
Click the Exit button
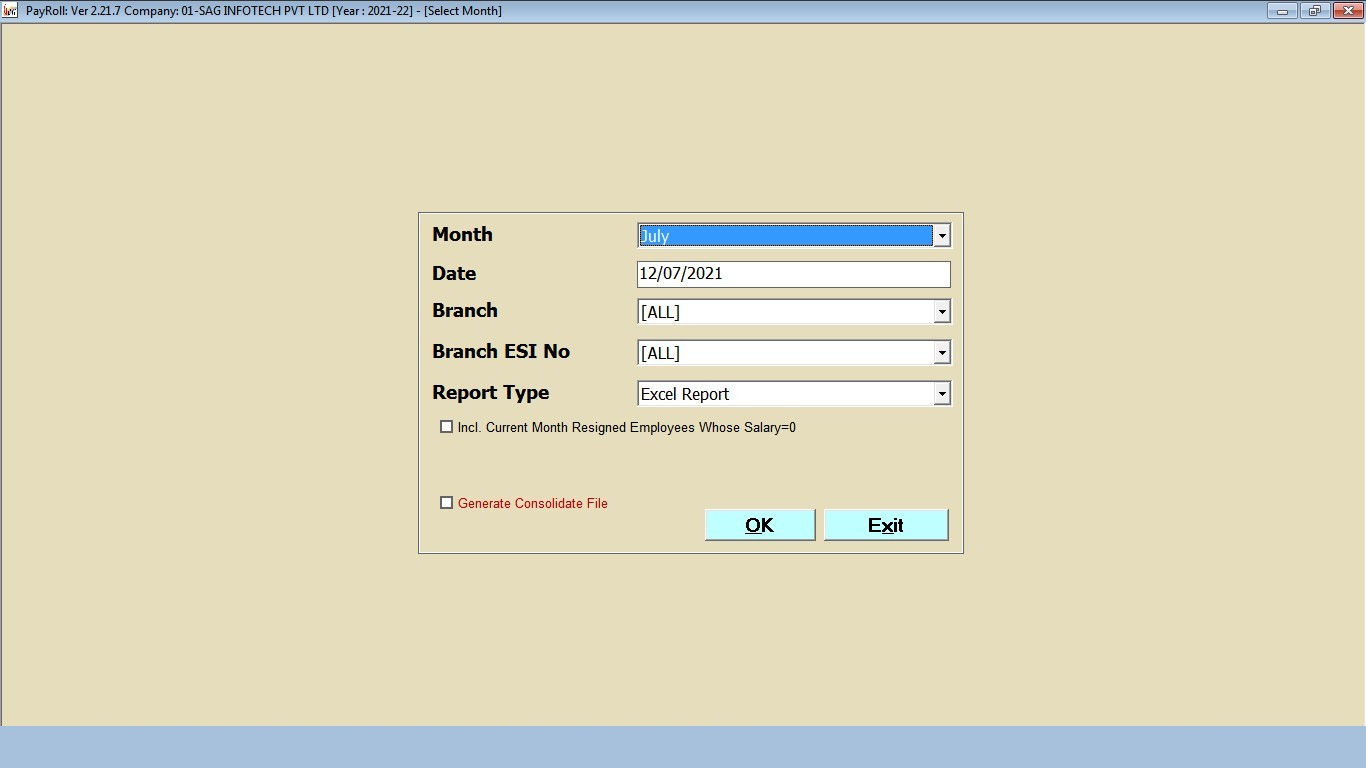pyautogui.click(x=885, y=525)
